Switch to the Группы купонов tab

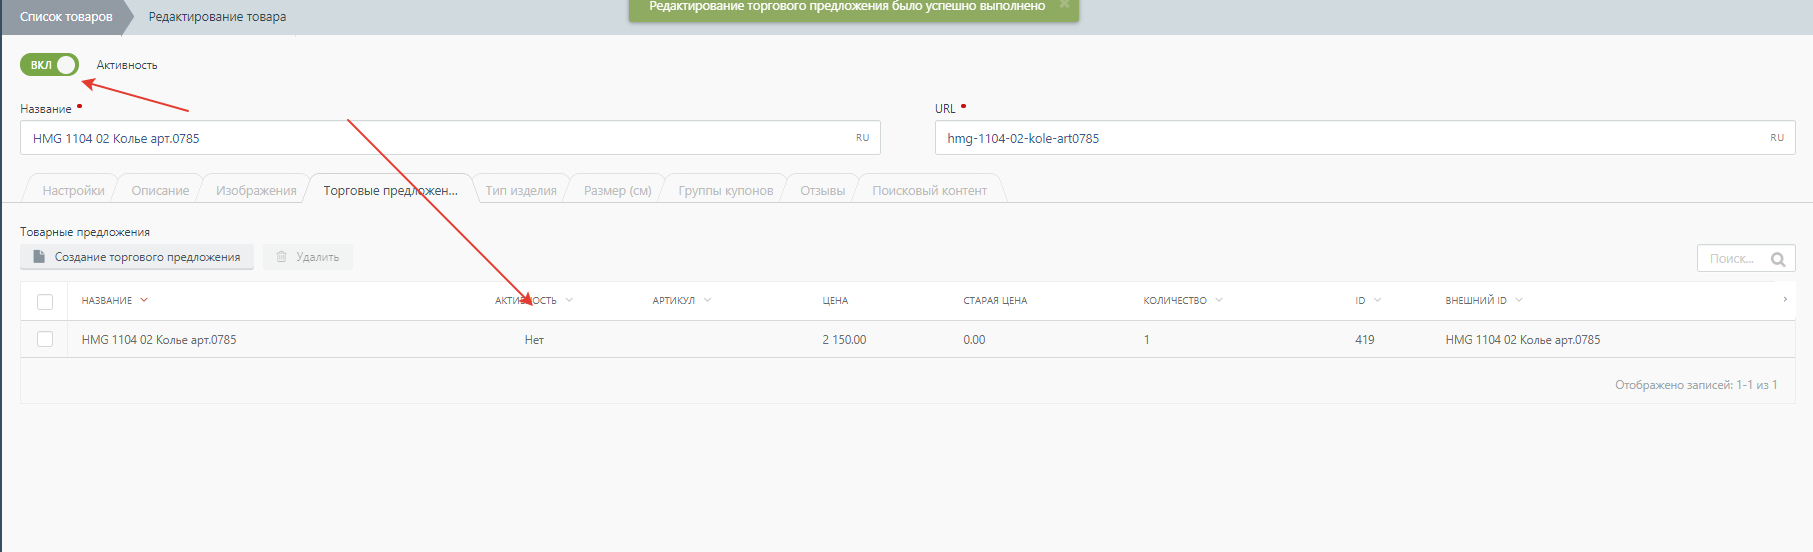coord(725,190)
